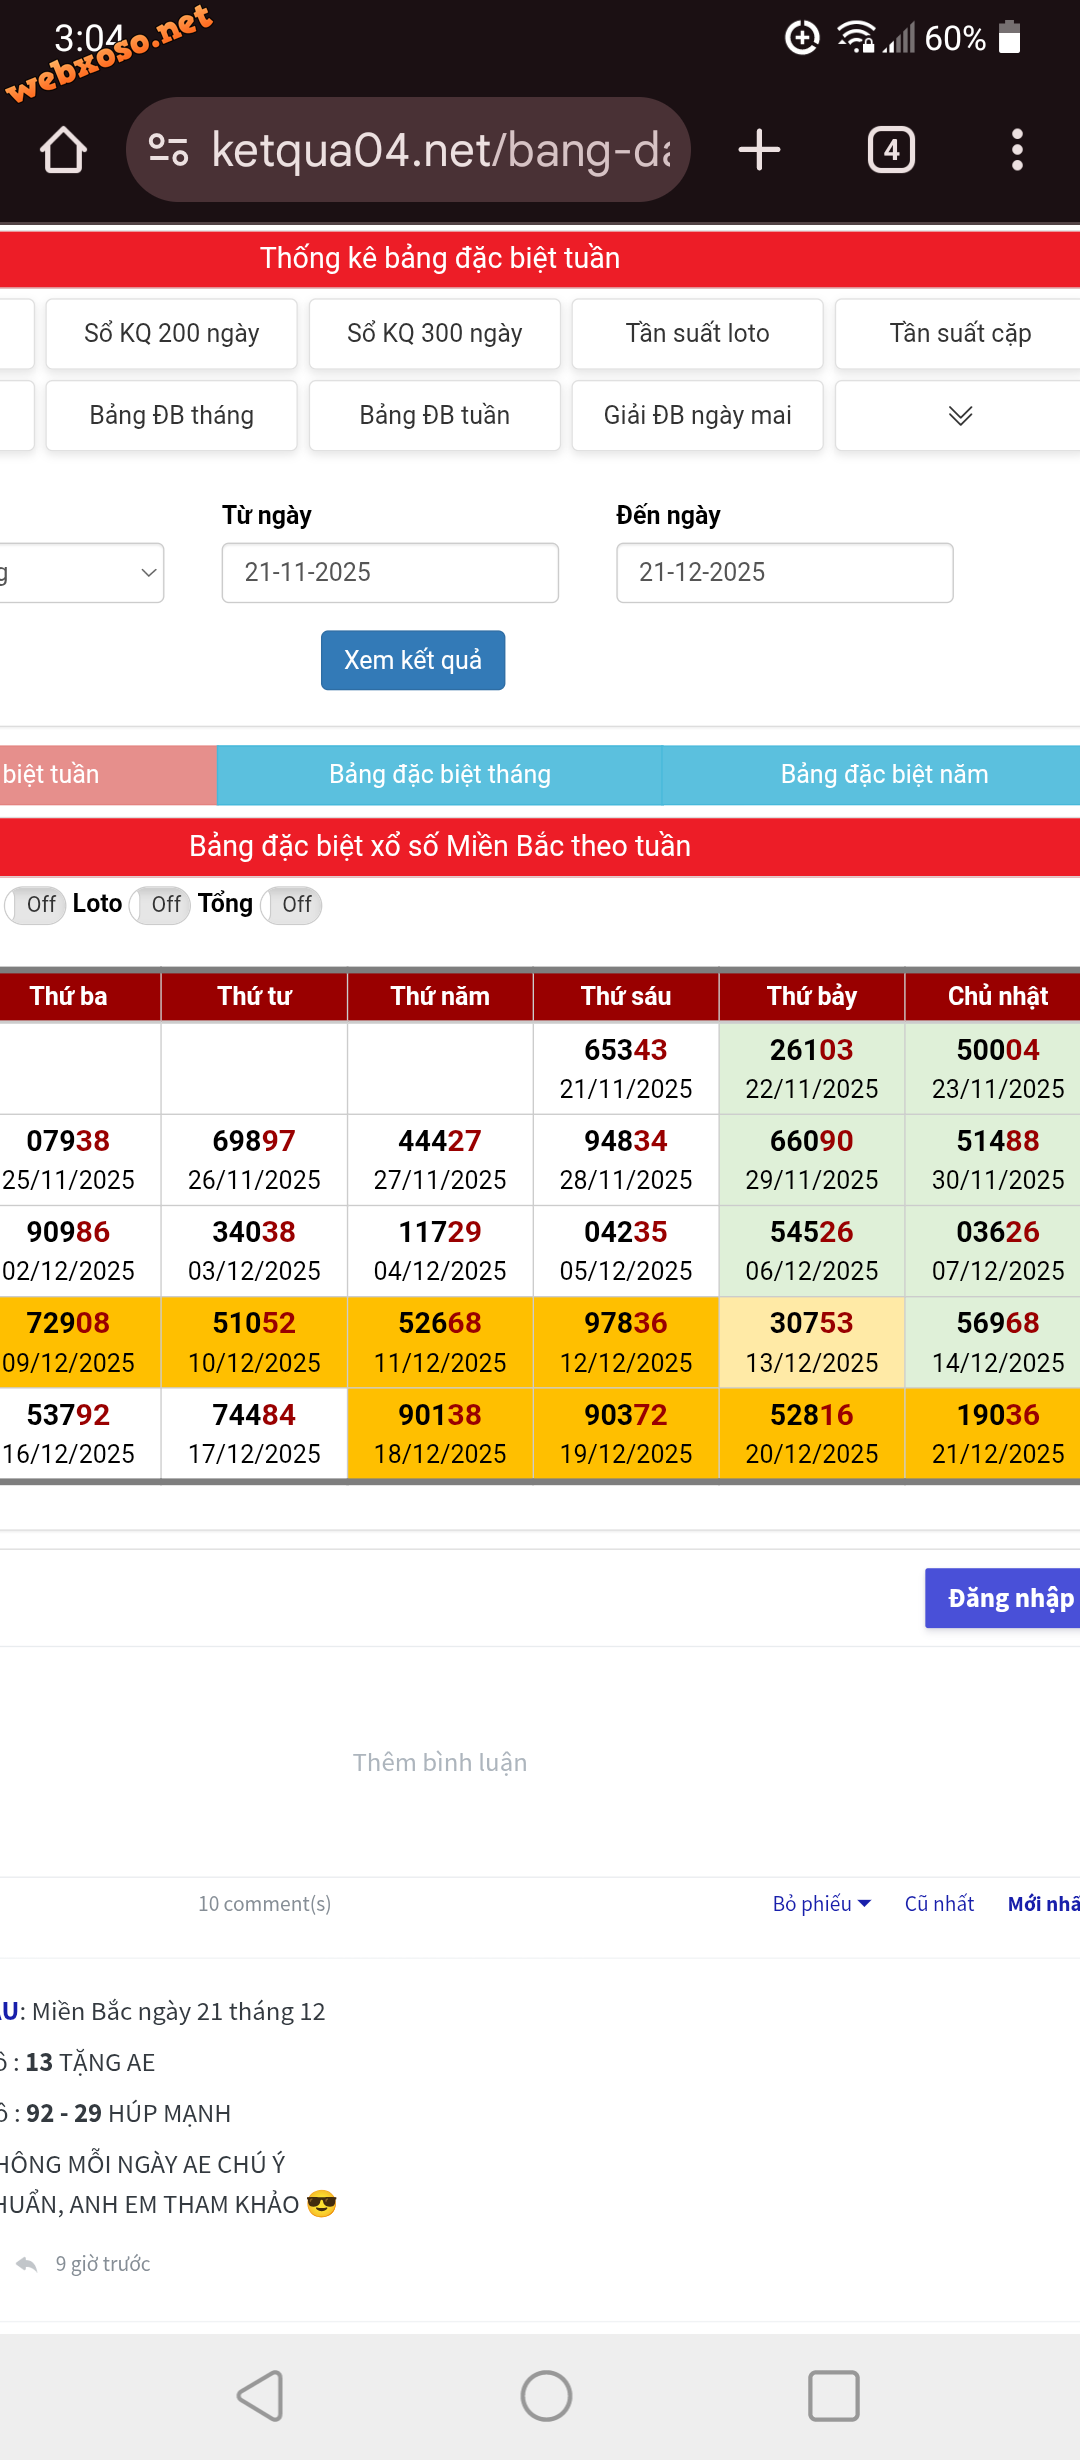The image size is (1080, 2460).
Task: Click the reply arrow under the comment
Action: (x=27, y=2264)
